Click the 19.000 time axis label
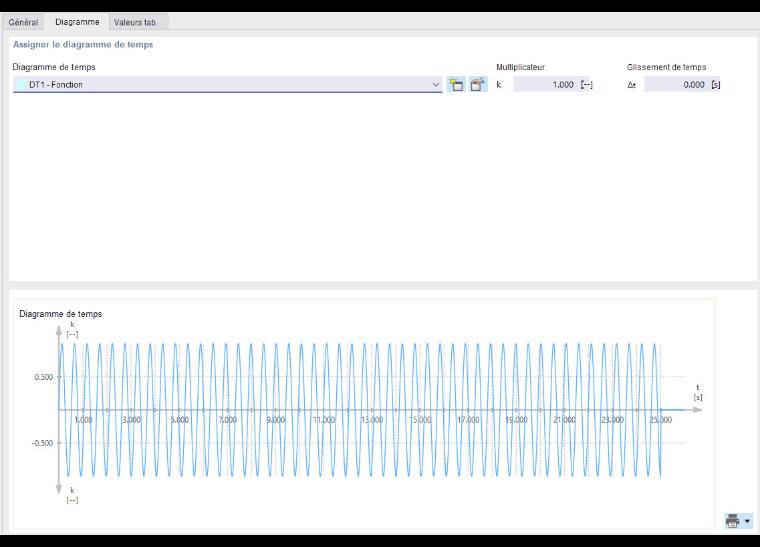This screenshot has width=760, height=547. point(516,420)
